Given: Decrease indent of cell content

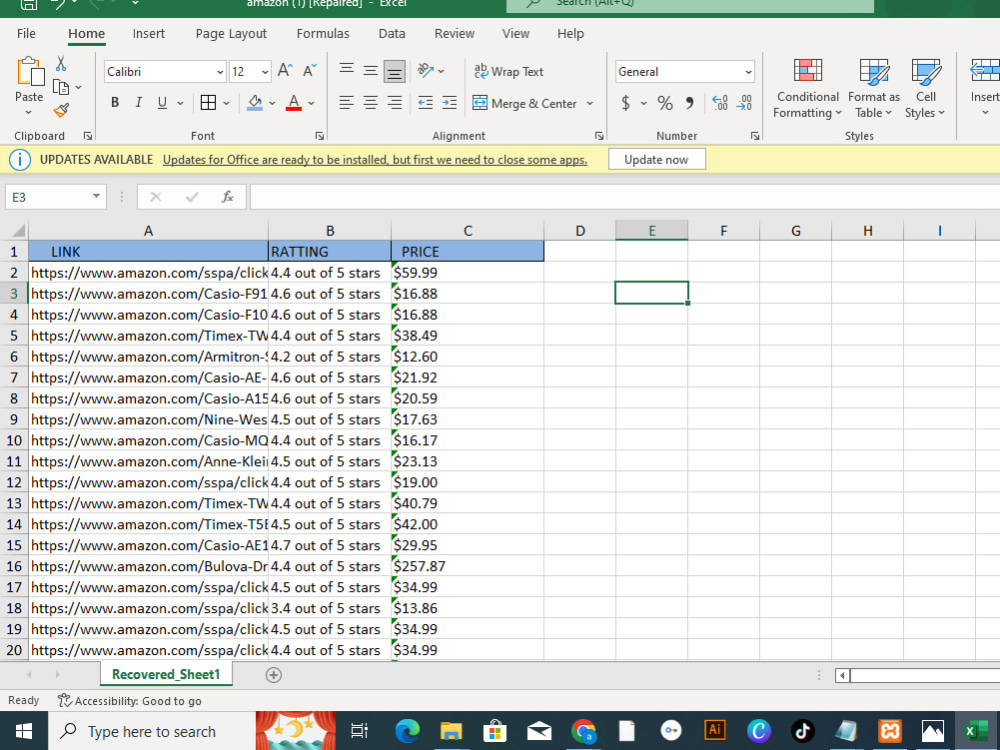Looking at the screenshot, I should point(425,103).
